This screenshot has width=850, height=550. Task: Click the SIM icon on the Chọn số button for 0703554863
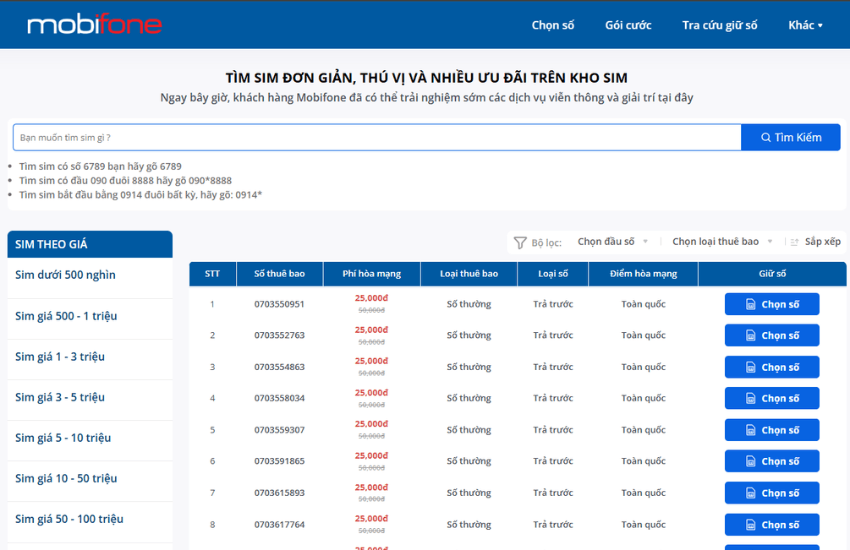click(751, 367)
